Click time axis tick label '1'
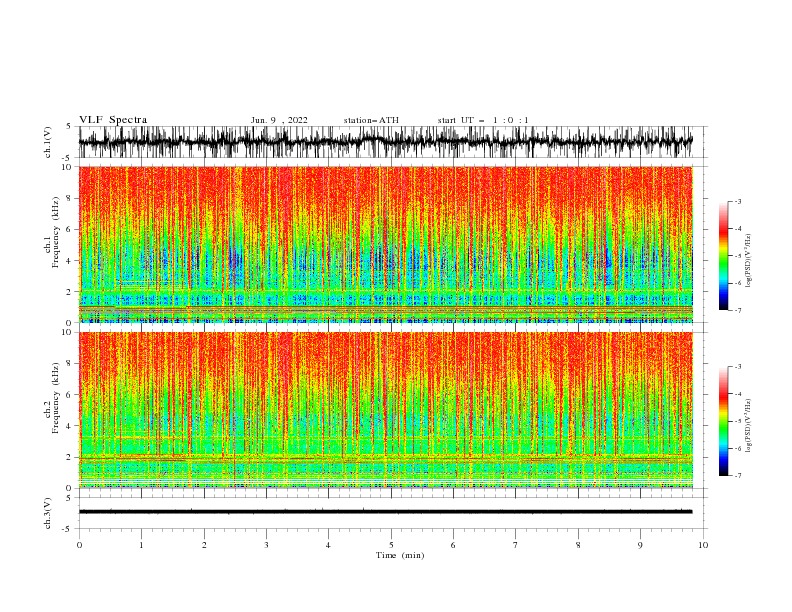792x612 pixels. [x=141, y=545]
